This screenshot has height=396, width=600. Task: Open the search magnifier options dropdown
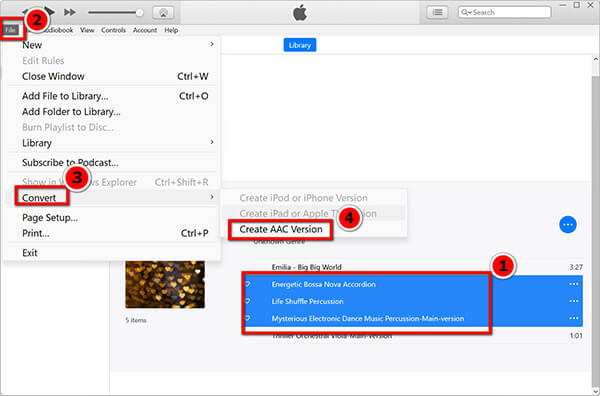tap(466, 12)
